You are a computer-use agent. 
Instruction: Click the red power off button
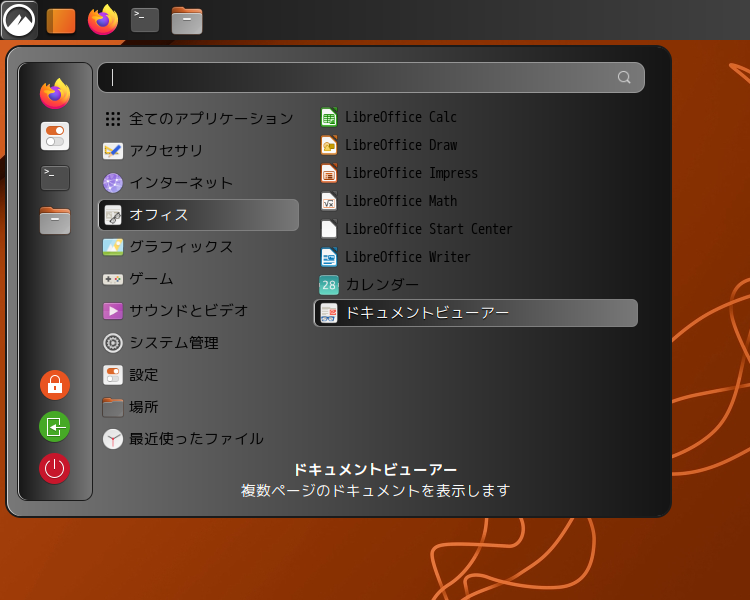[x=55, y=468]
